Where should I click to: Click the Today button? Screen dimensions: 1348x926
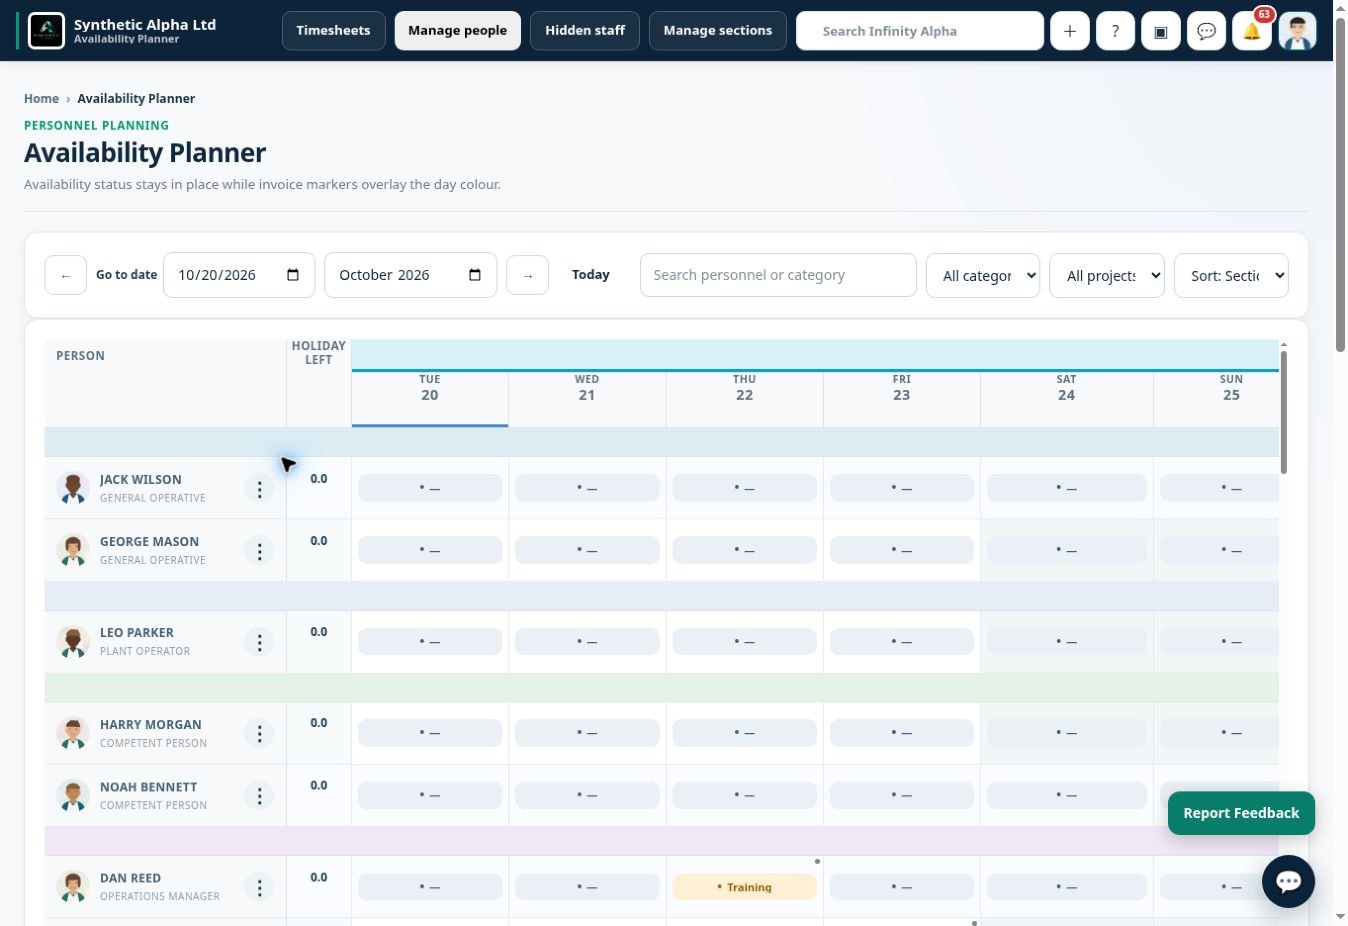[x=591, y=275]
